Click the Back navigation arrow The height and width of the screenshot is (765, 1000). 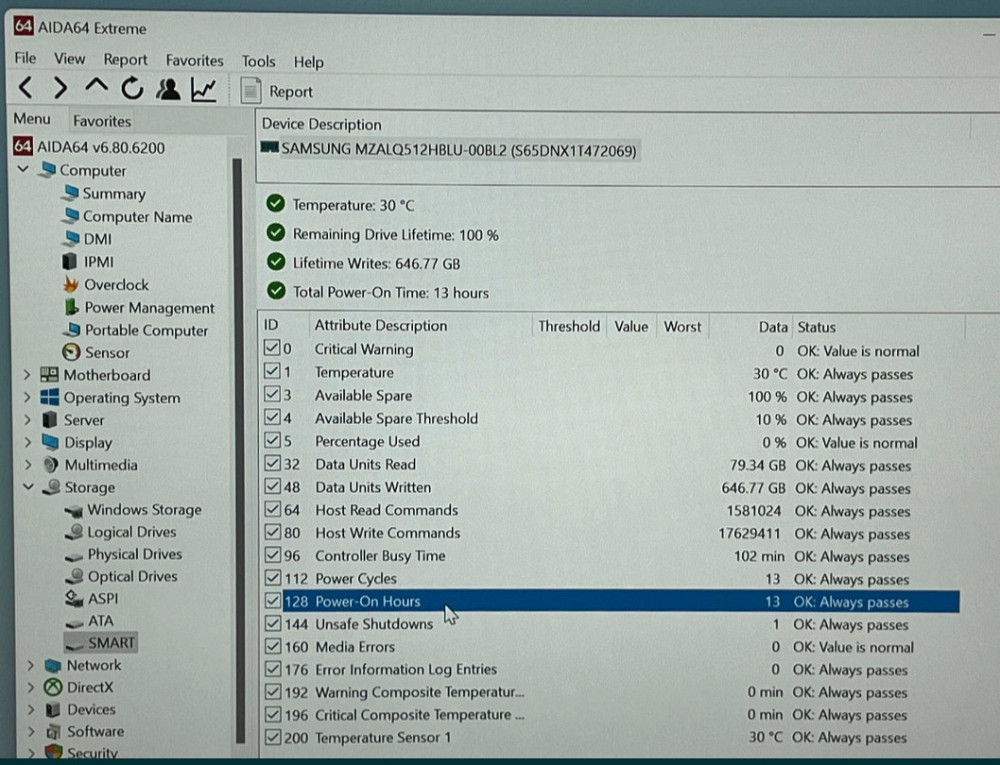[26, 89]
